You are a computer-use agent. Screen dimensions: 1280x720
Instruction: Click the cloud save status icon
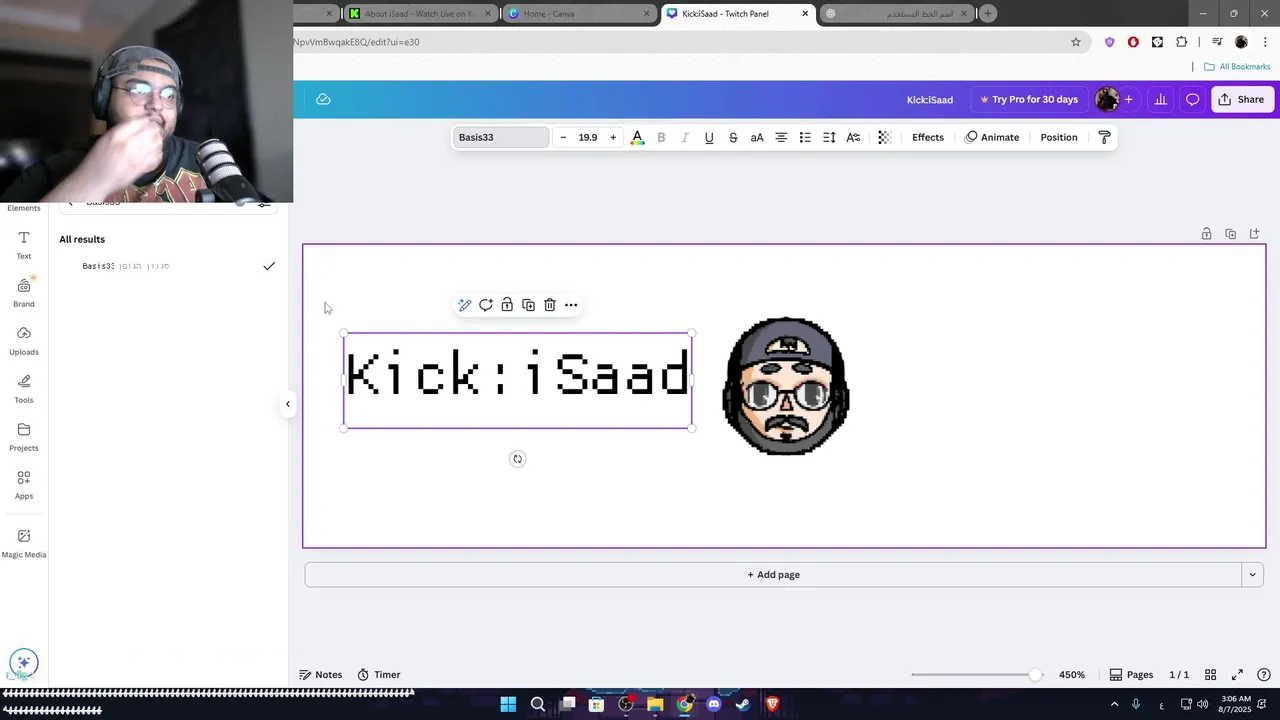point(323,99)
